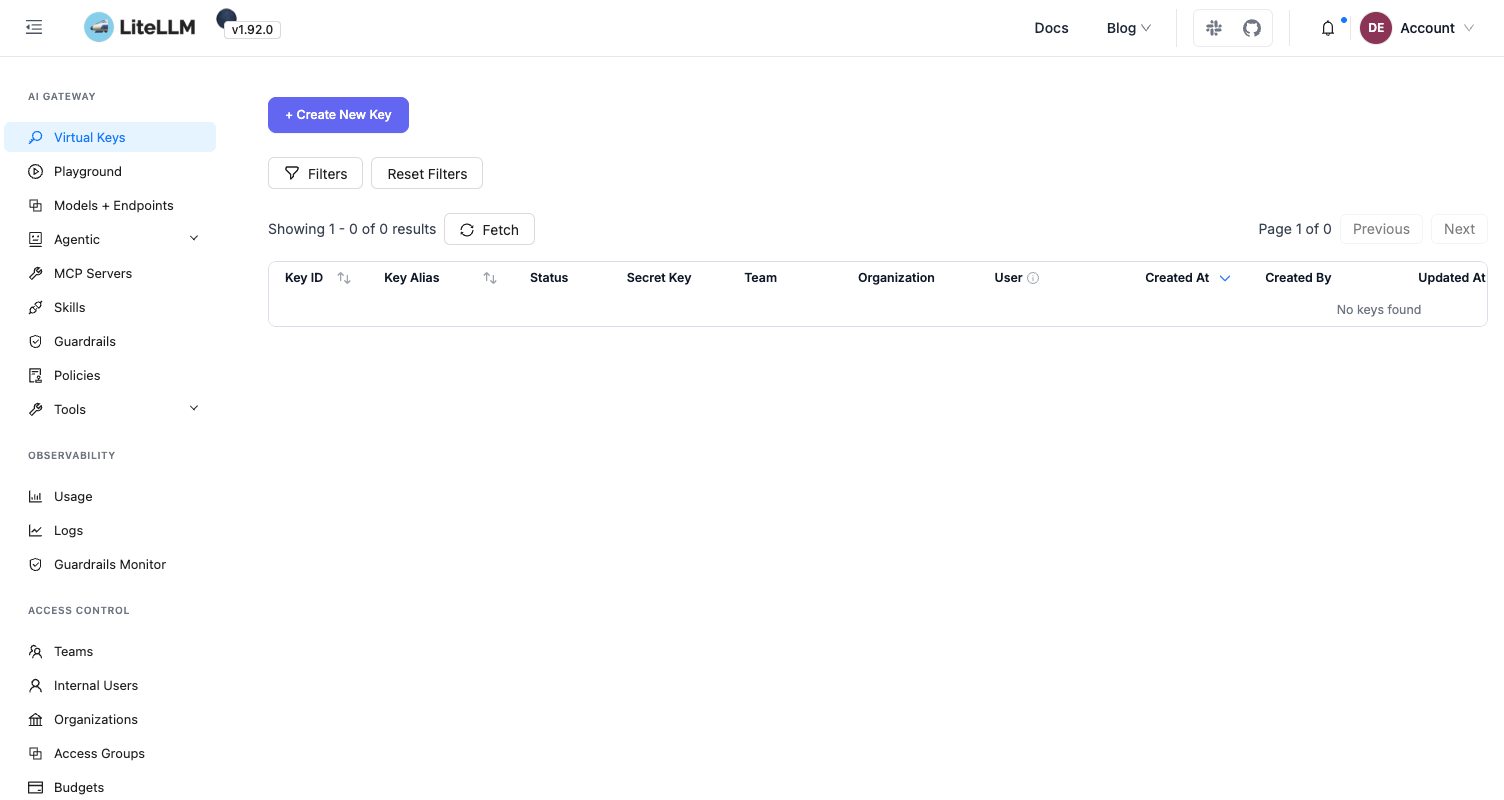The height and width of the screenshot is (800, 1504).
Task: Click the MCP Servers wrench icon
Action: pyautogui.click(x=36, y=274)
